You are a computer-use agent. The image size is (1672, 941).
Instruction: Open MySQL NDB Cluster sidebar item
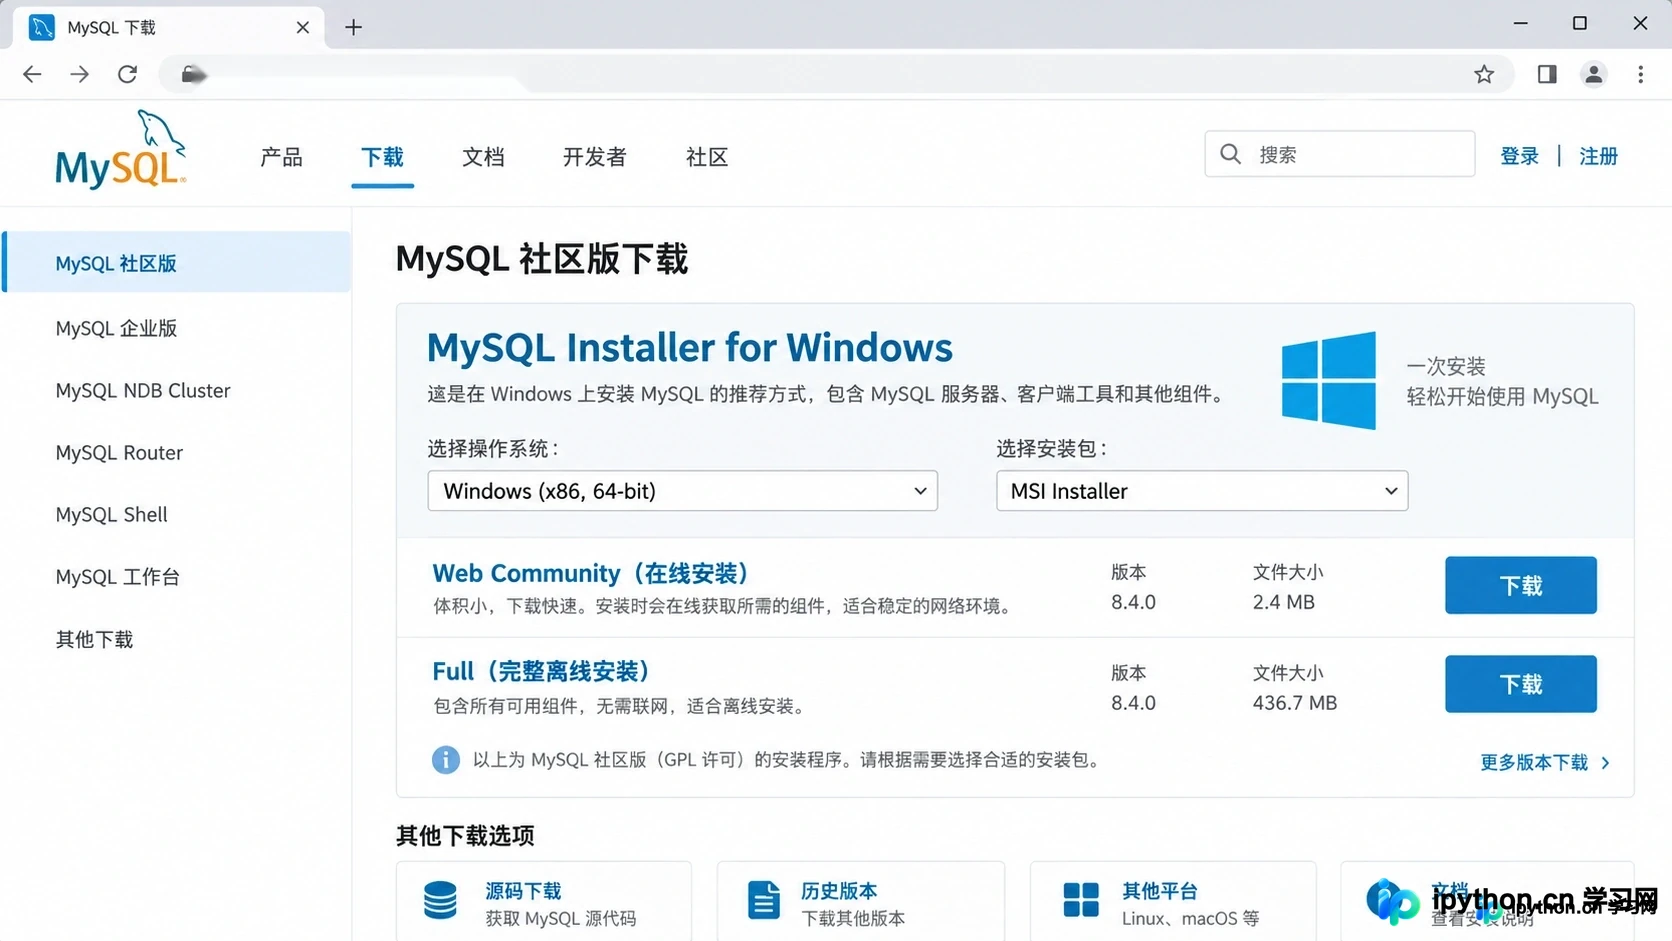point(143,391)
